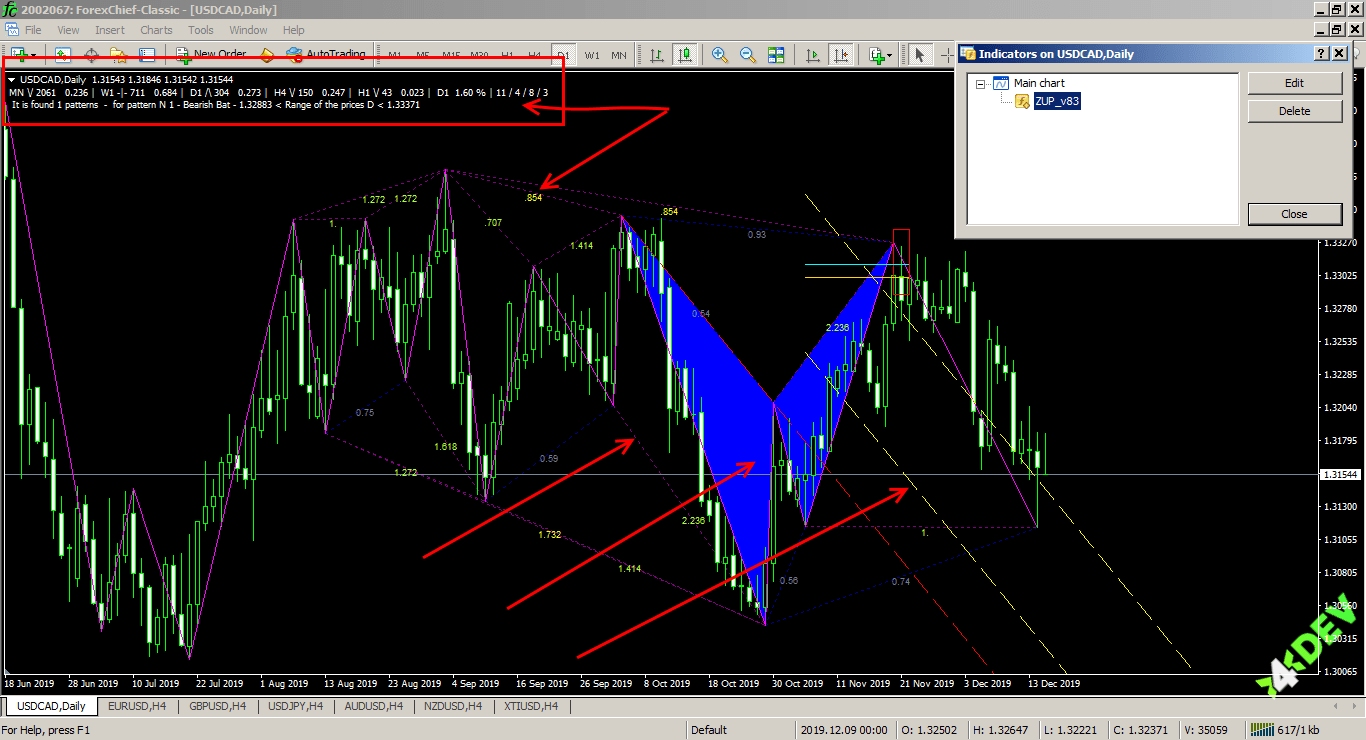
Task: Zoom out of the chart
Action: [748, 55]
